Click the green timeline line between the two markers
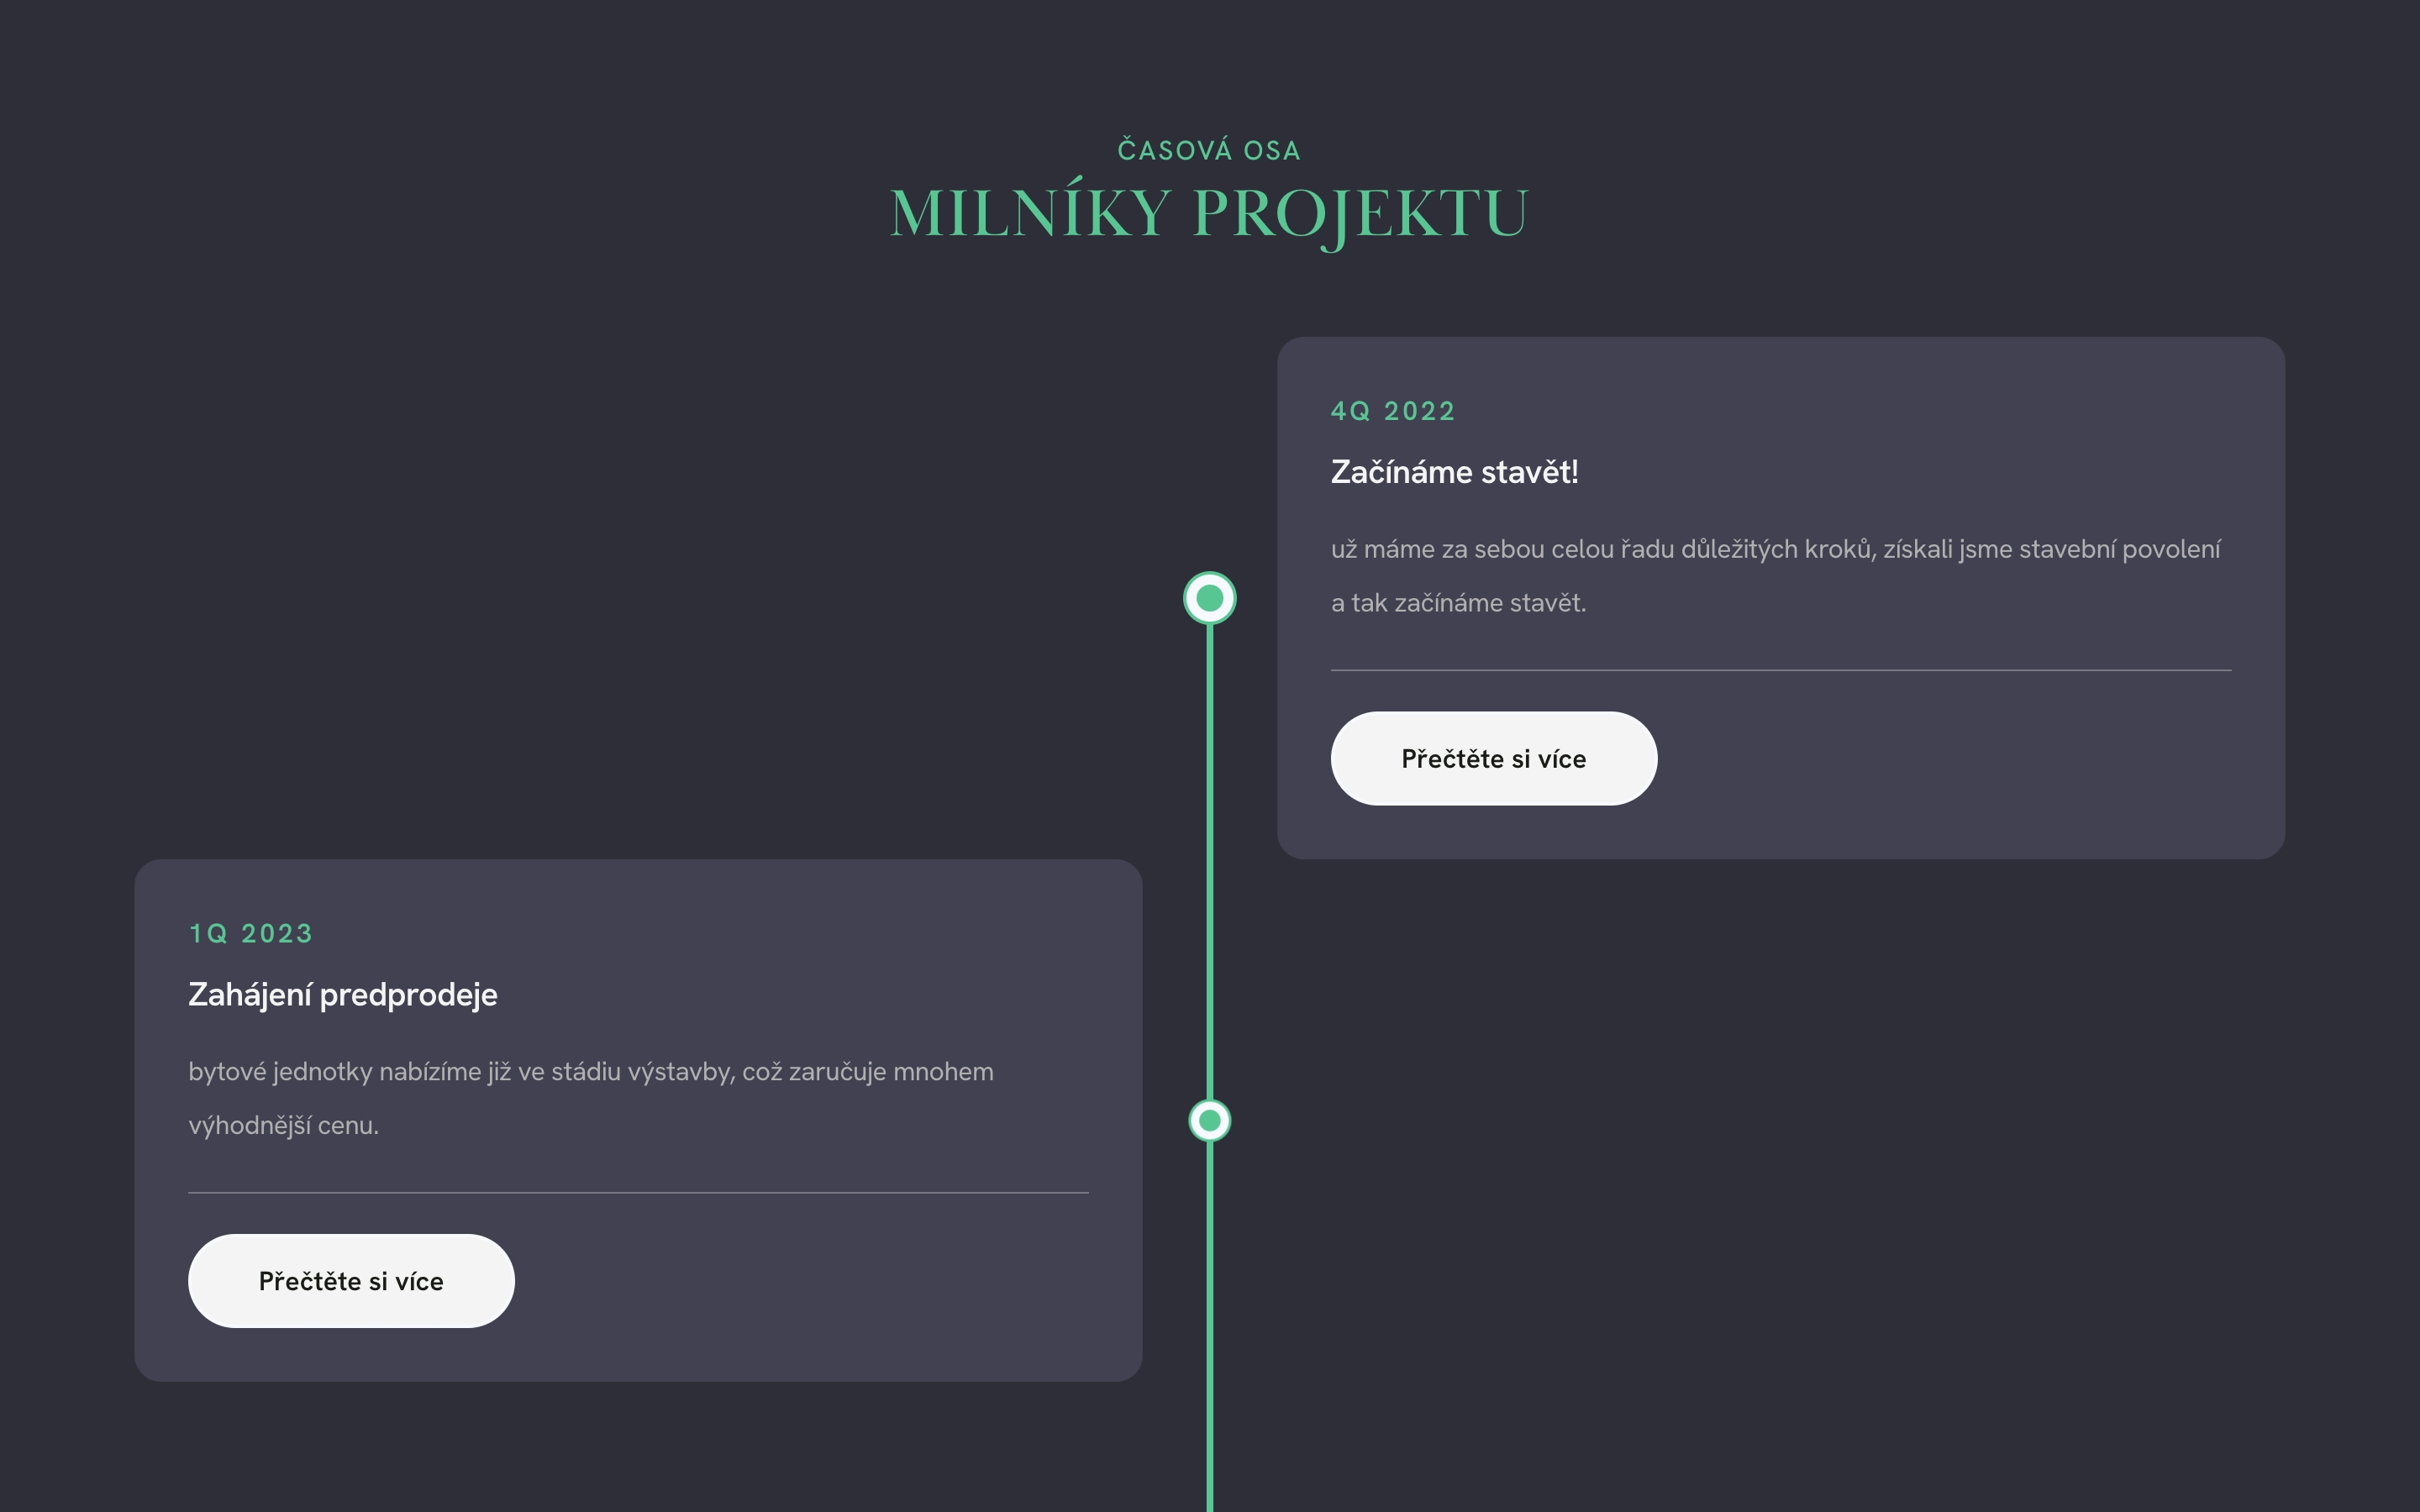The width and height of the screenshot is (2420, 1512). pos(1209,860)
